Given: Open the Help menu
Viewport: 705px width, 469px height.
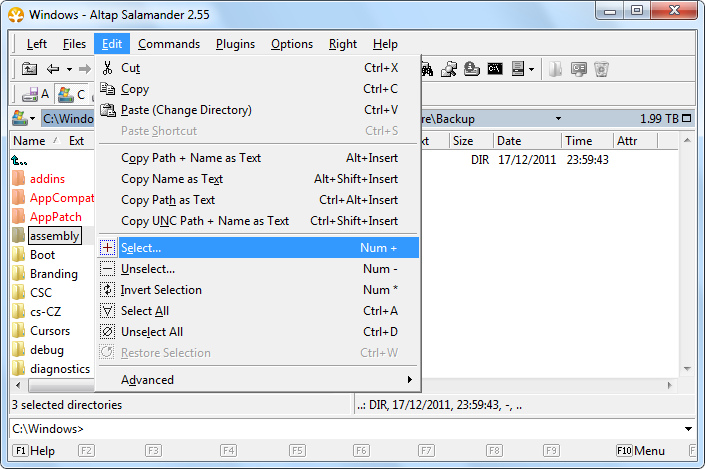Looking at the screenshot, I should point(385,44).
